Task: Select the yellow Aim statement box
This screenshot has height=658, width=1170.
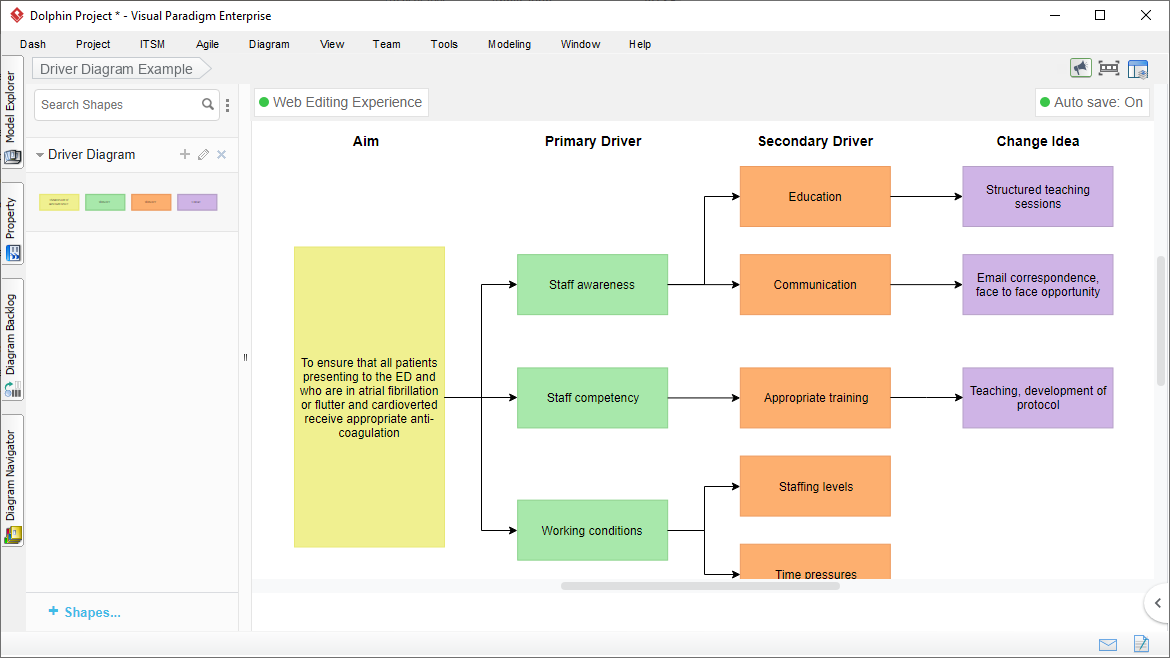Action: point(369,397)
